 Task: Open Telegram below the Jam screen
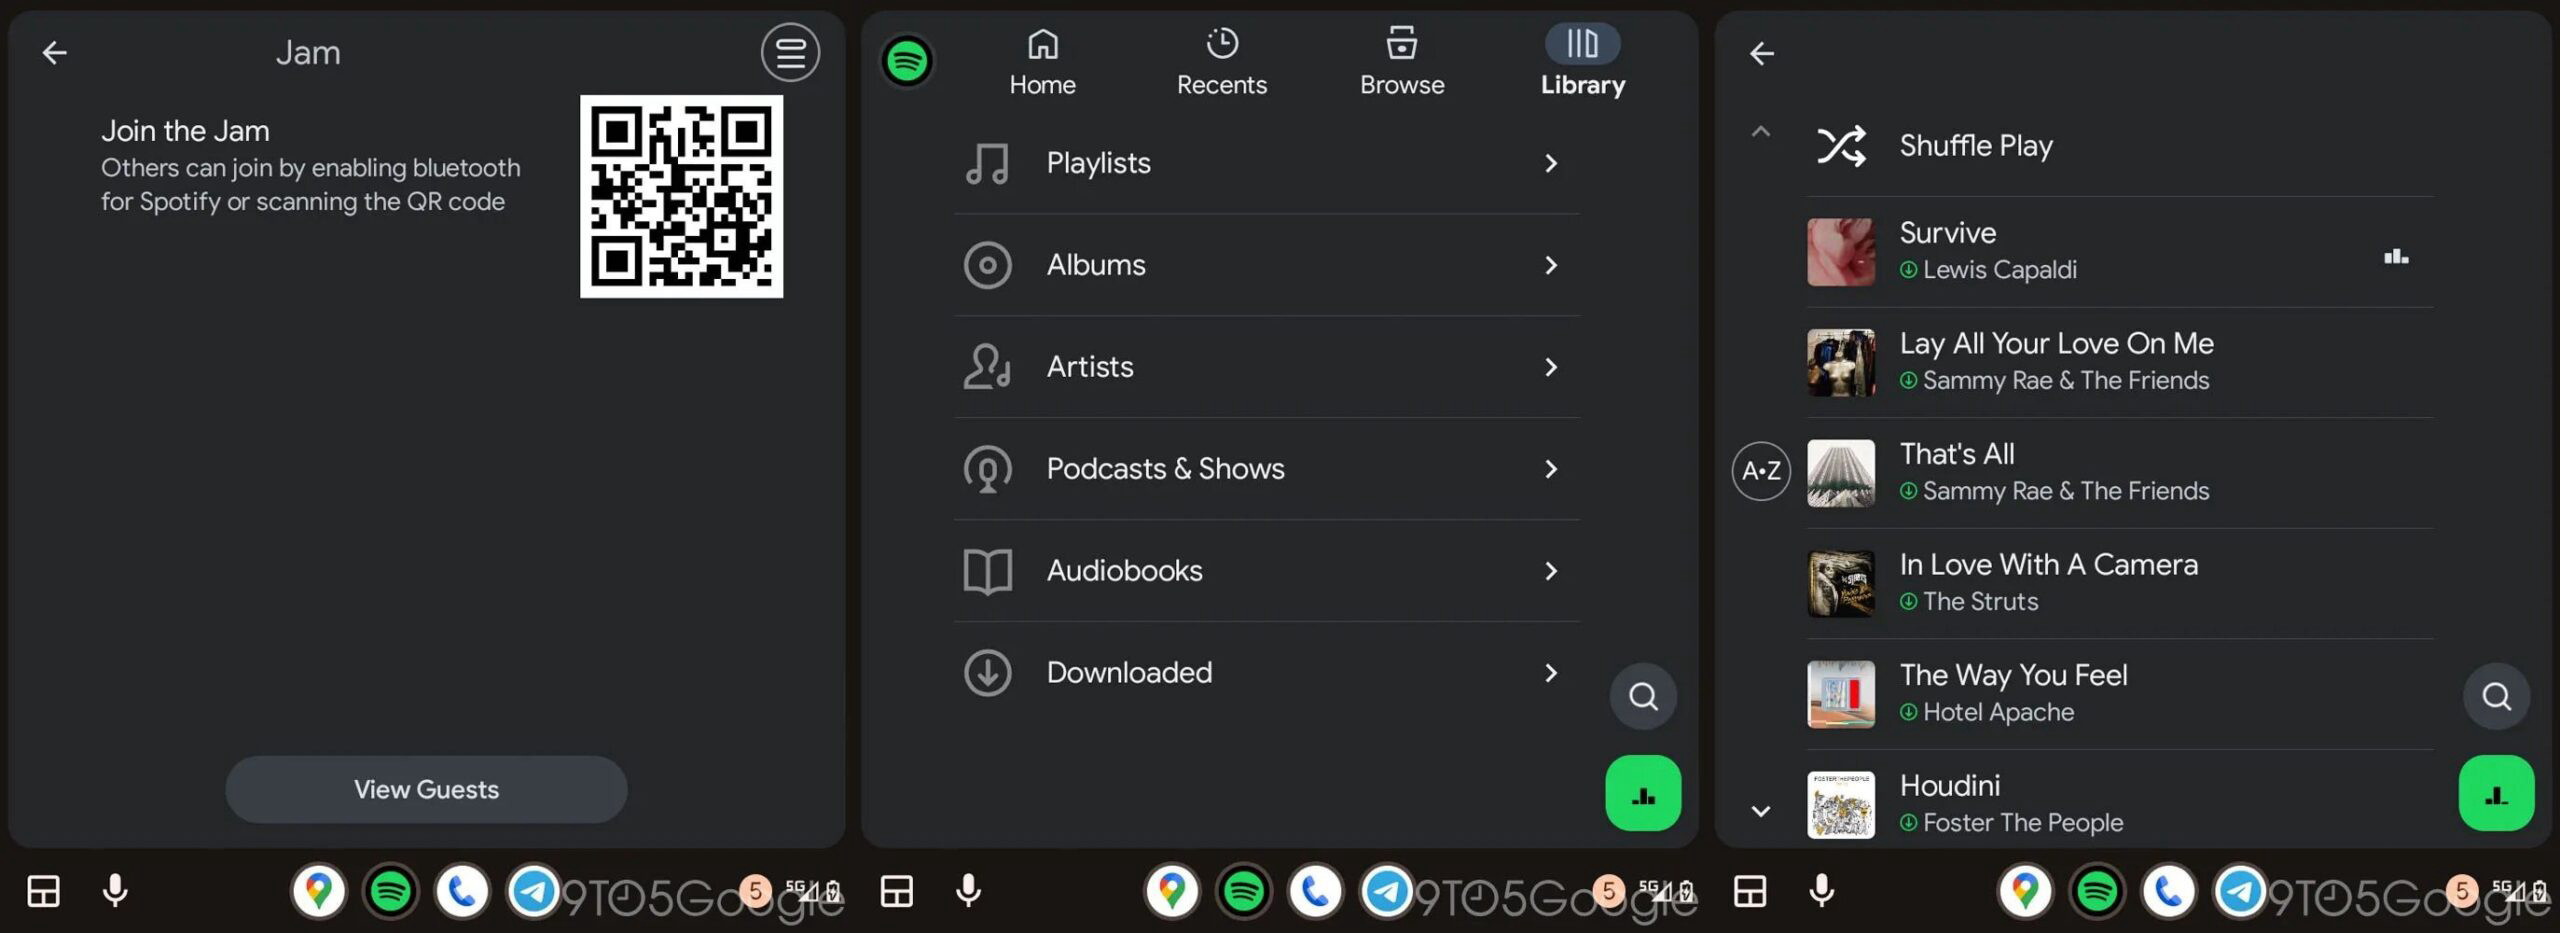(534, 890)
